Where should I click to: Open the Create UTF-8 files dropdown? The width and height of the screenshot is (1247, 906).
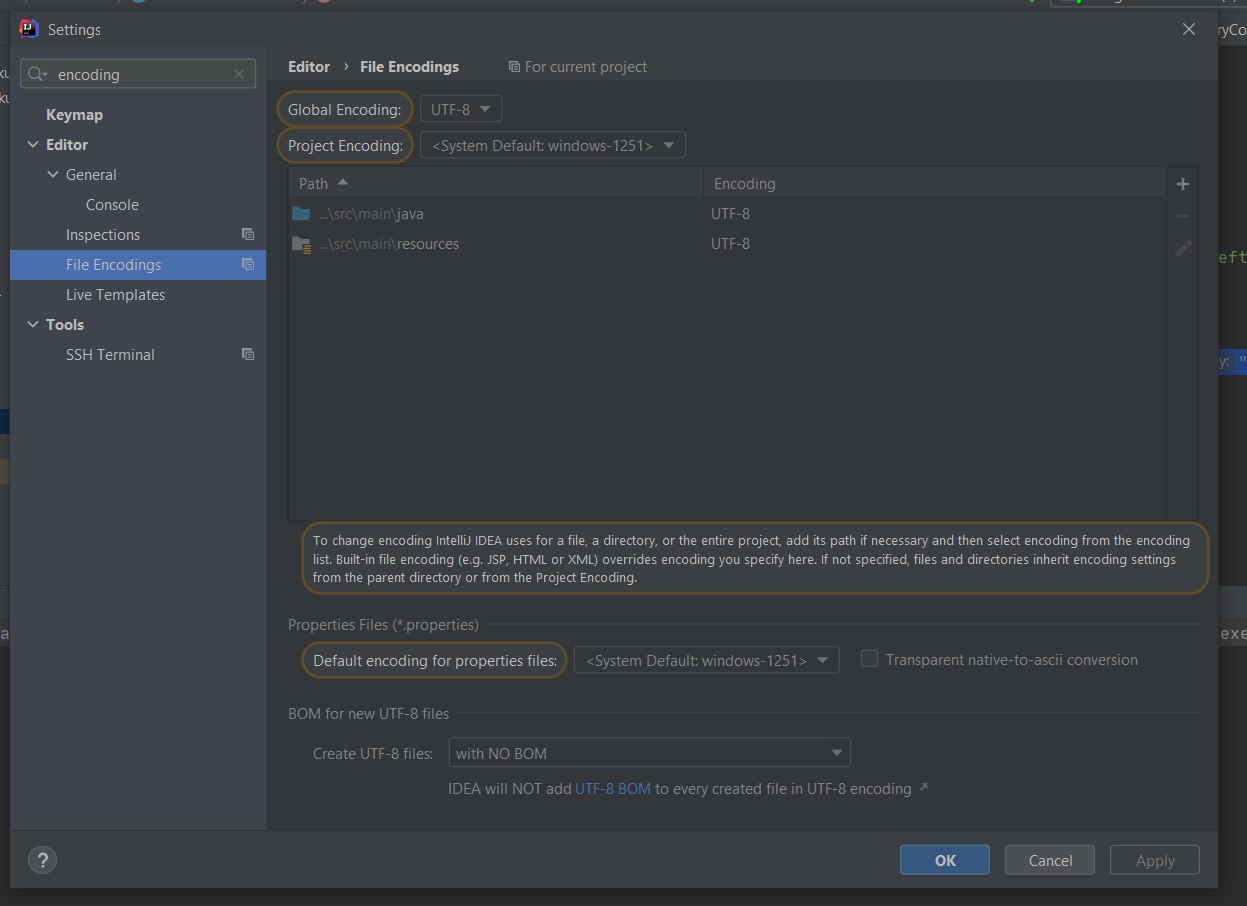tap(649, 753)
